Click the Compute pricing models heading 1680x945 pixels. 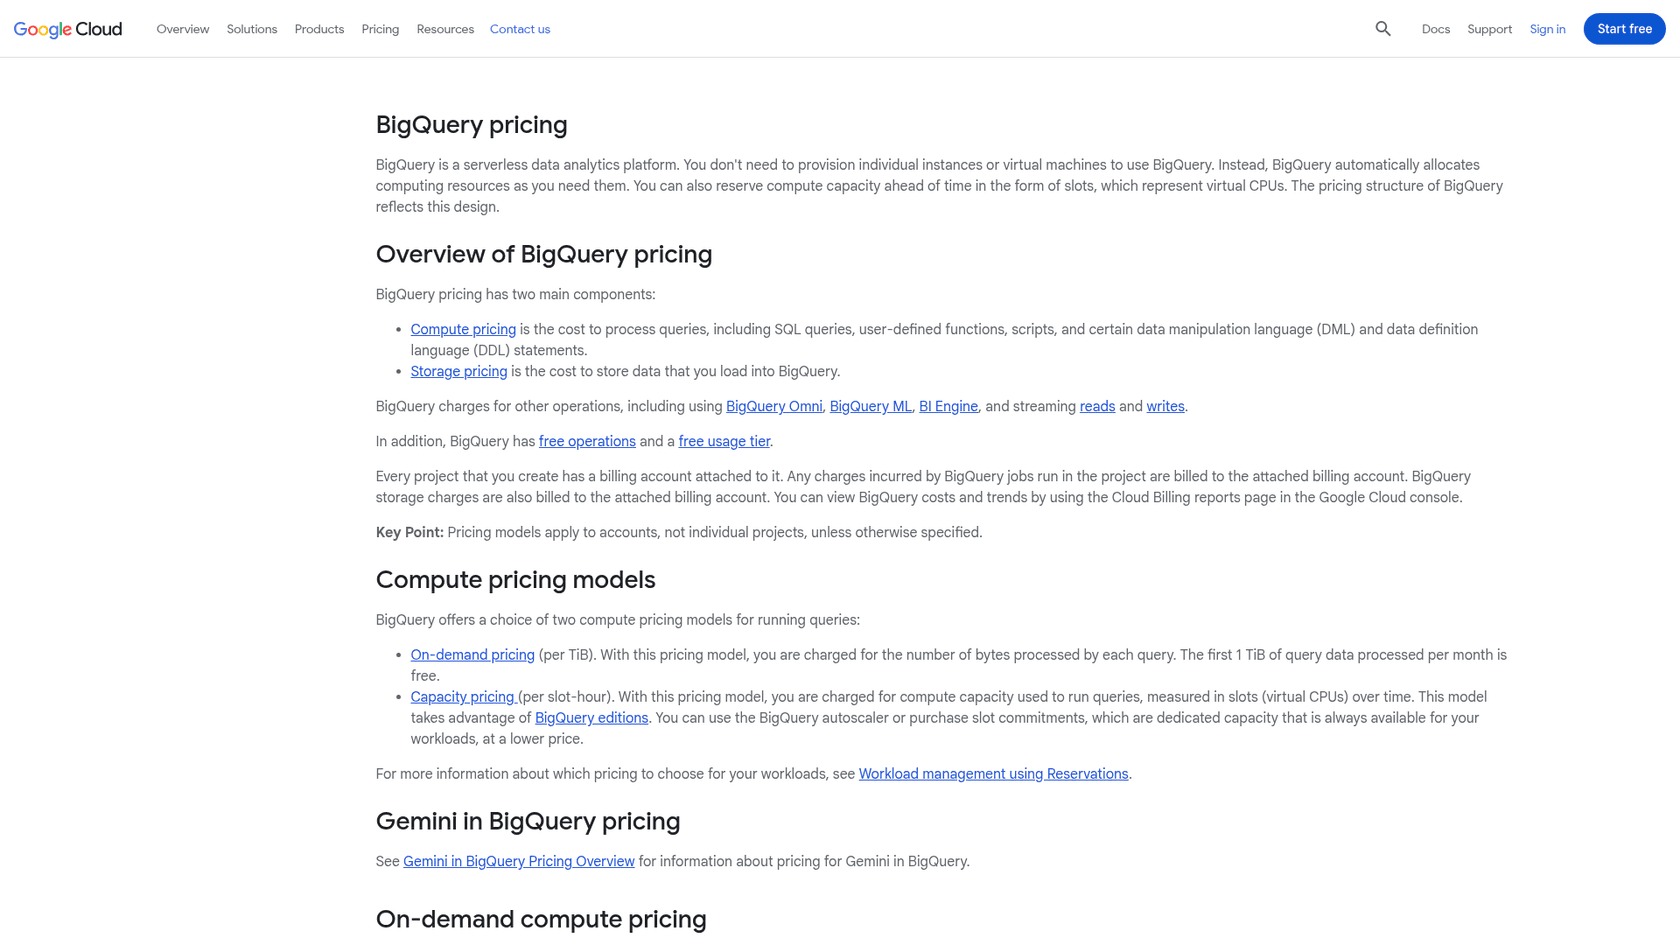tap(515, 580)
